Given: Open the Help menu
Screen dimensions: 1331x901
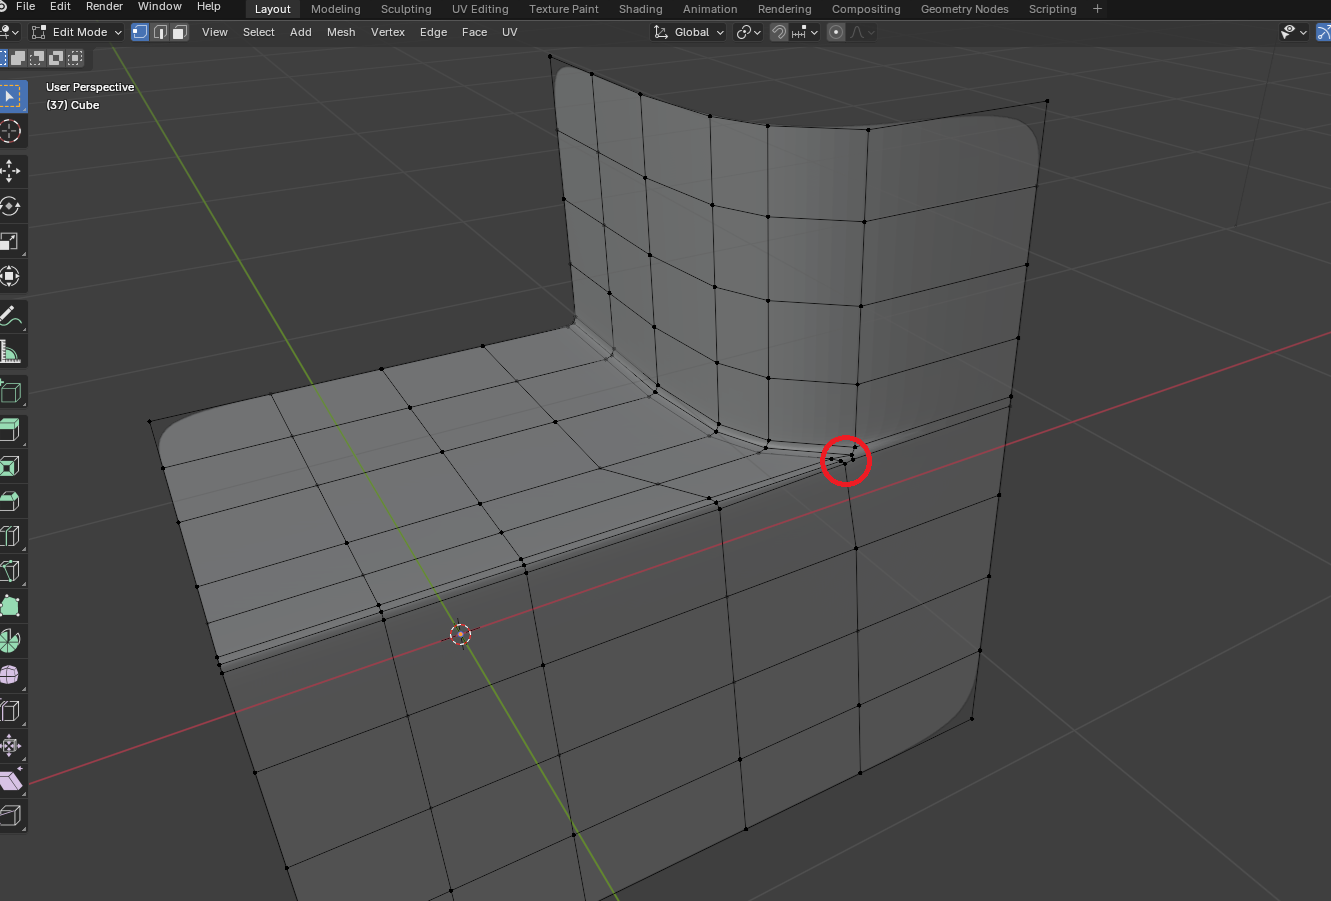Looking at the screenshot, I should click(x=208, y=7).
